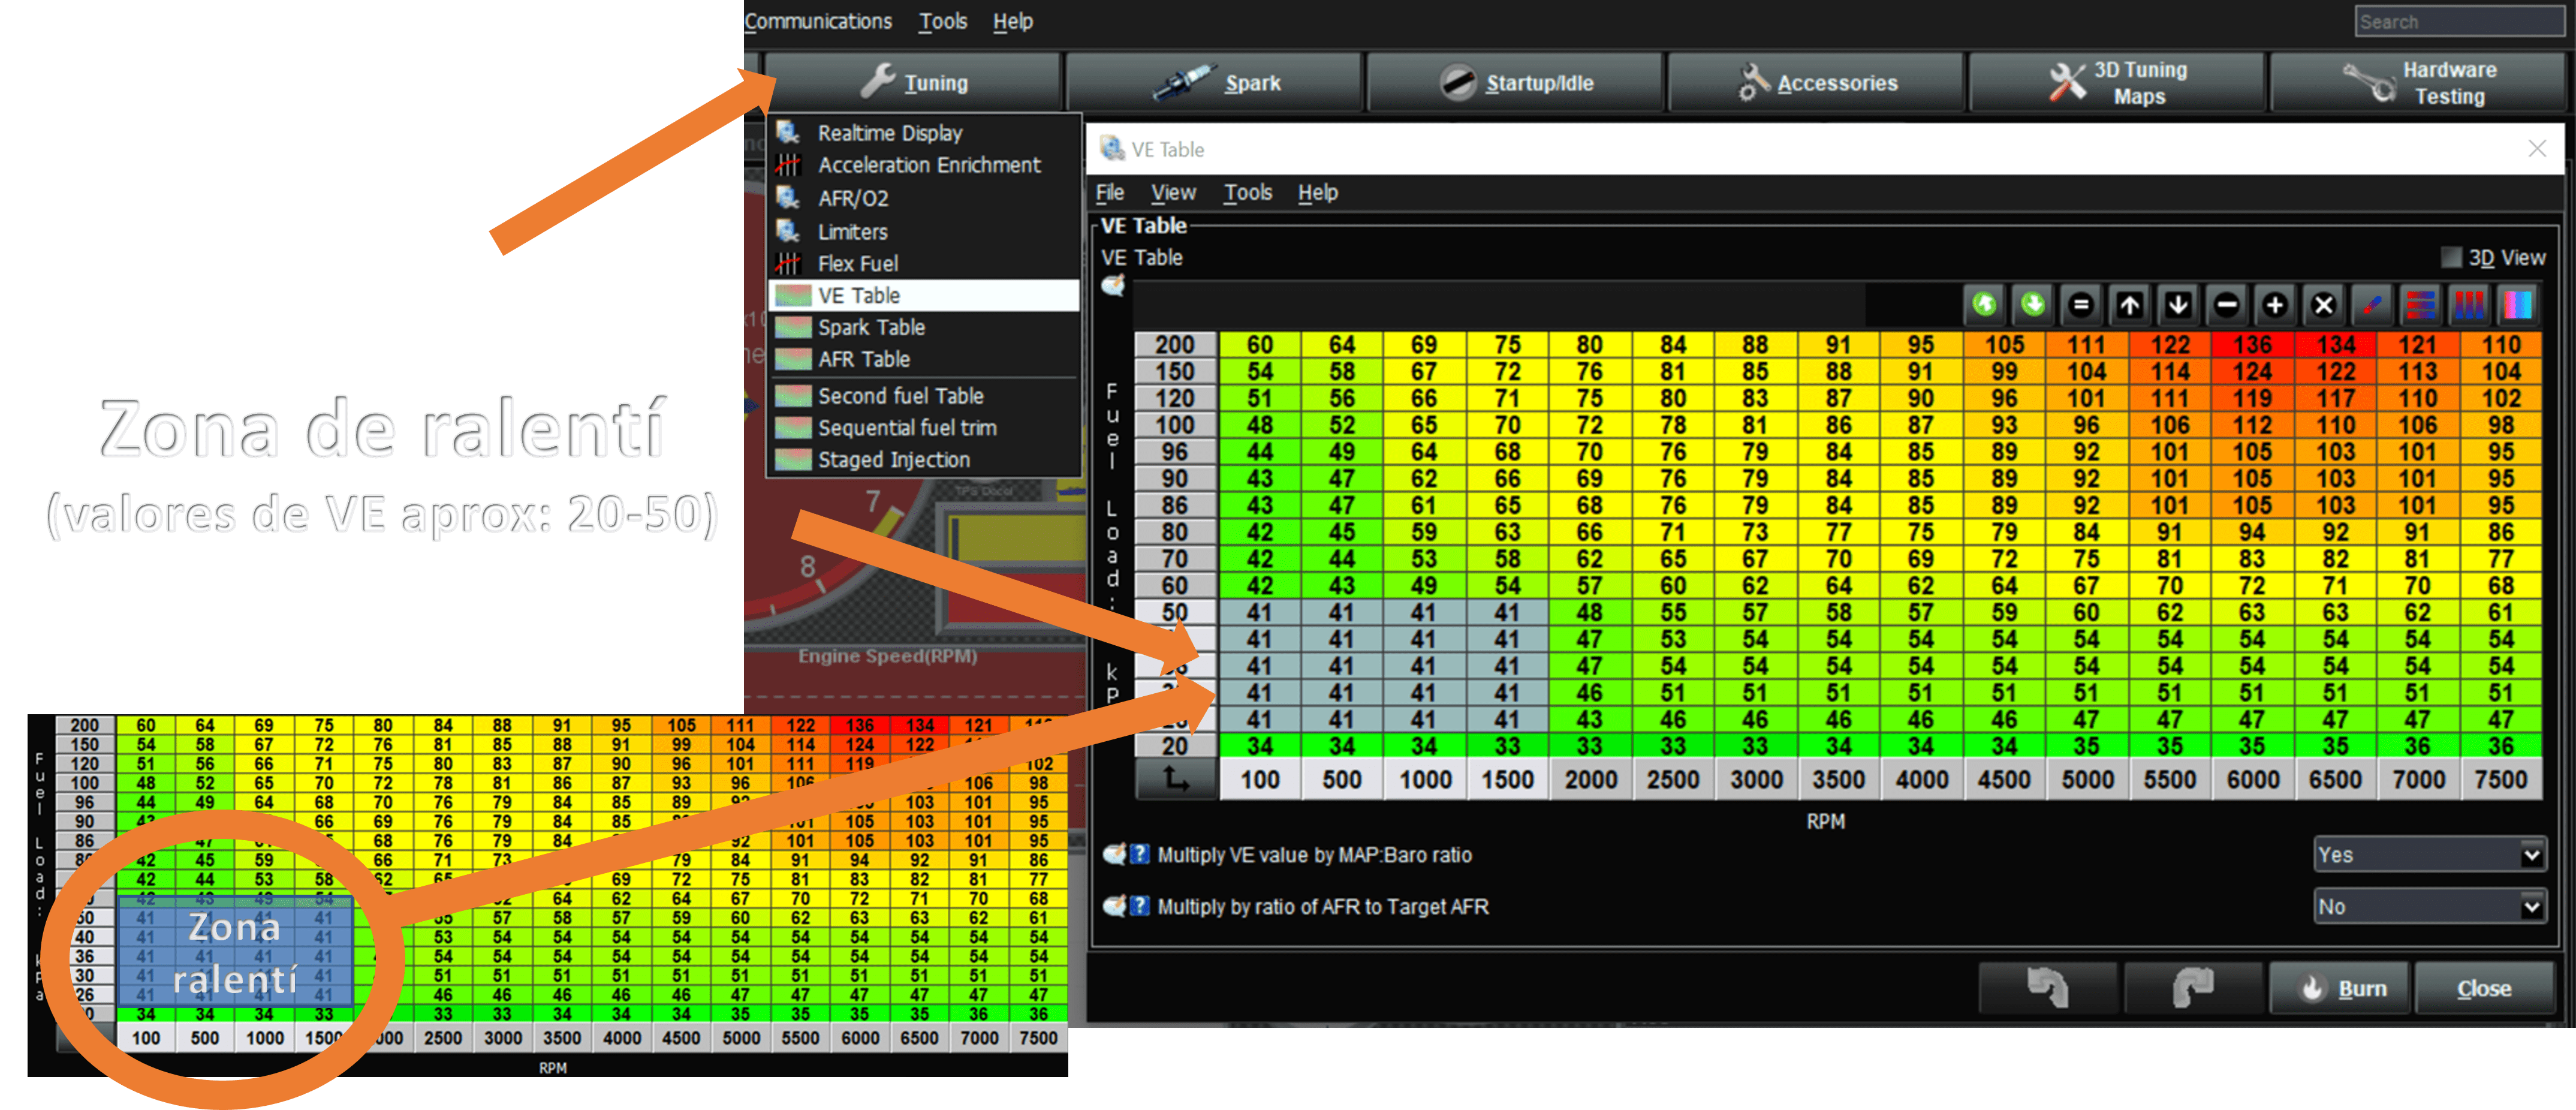The width and height of the screenshot is (2576, 1110).
Task: Click the Search input field
Action: click(x=2459, y=22)
